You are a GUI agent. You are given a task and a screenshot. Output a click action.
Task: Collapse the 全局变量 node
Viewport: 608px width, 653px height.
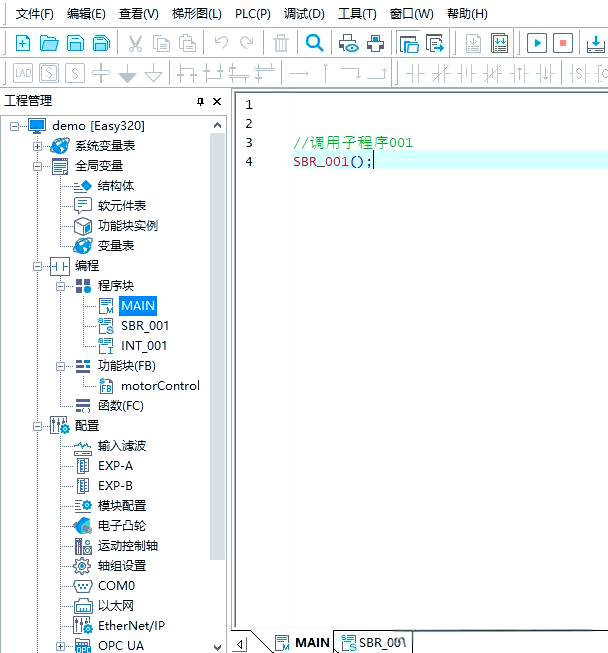point(37,166)
